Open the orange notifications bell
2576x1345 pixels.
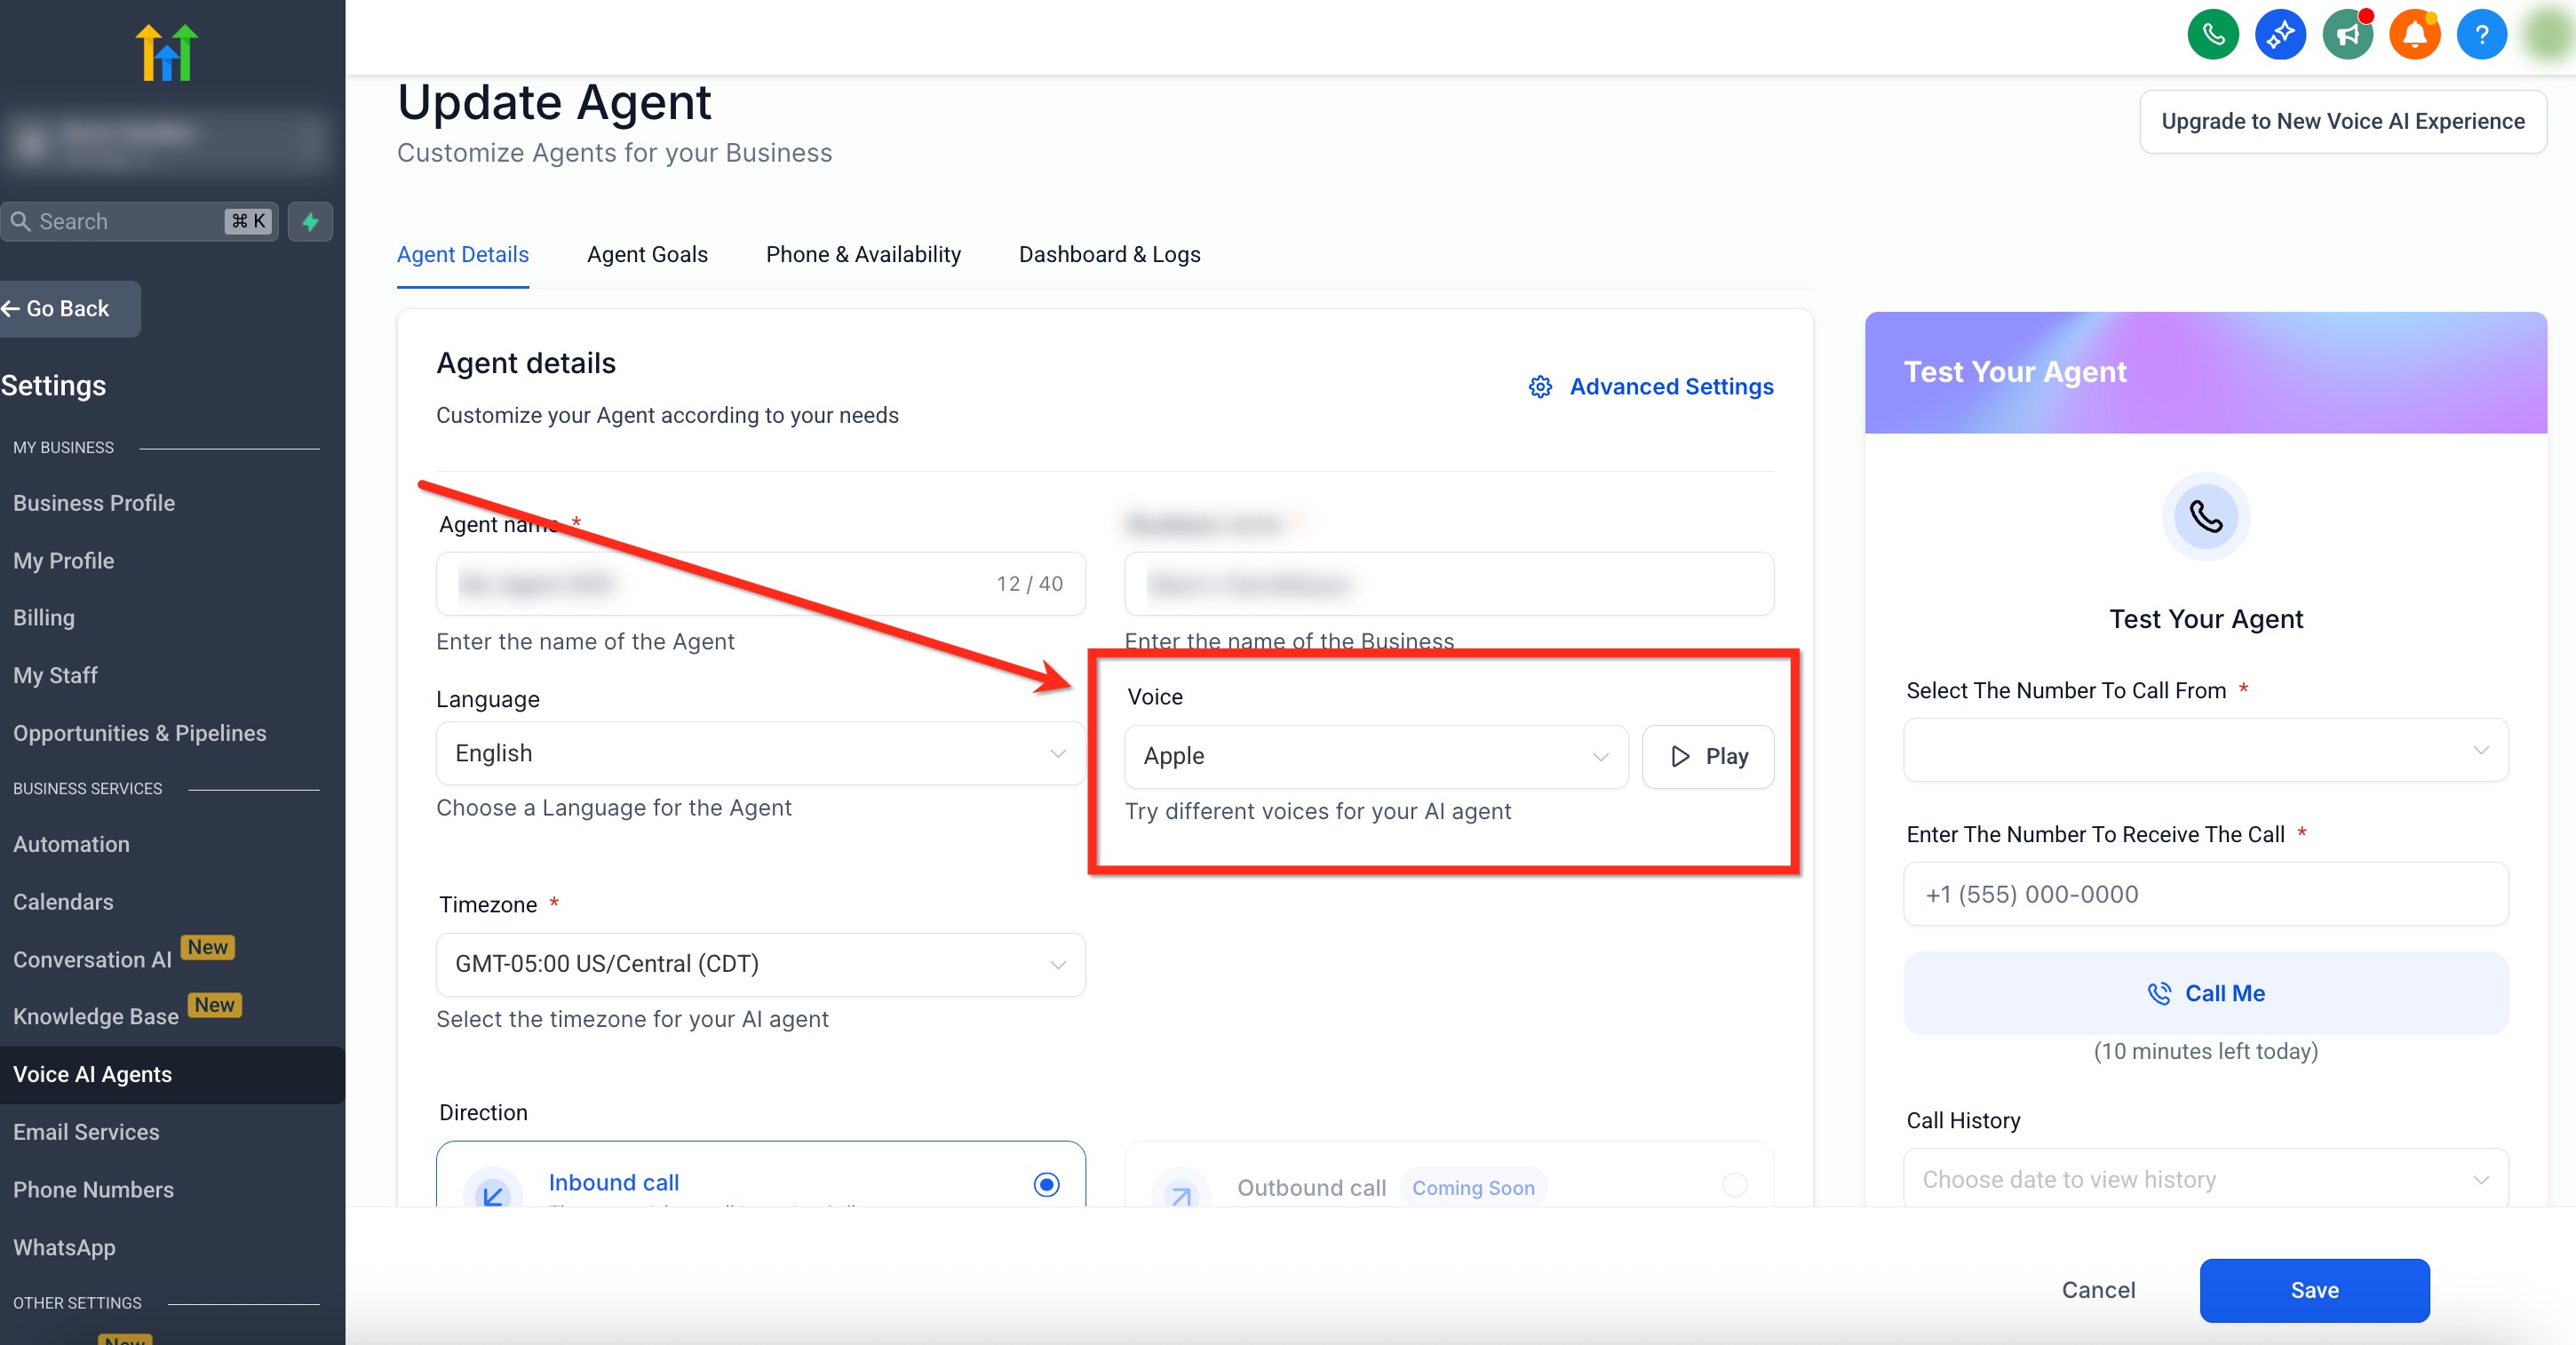pos(2413,35)
